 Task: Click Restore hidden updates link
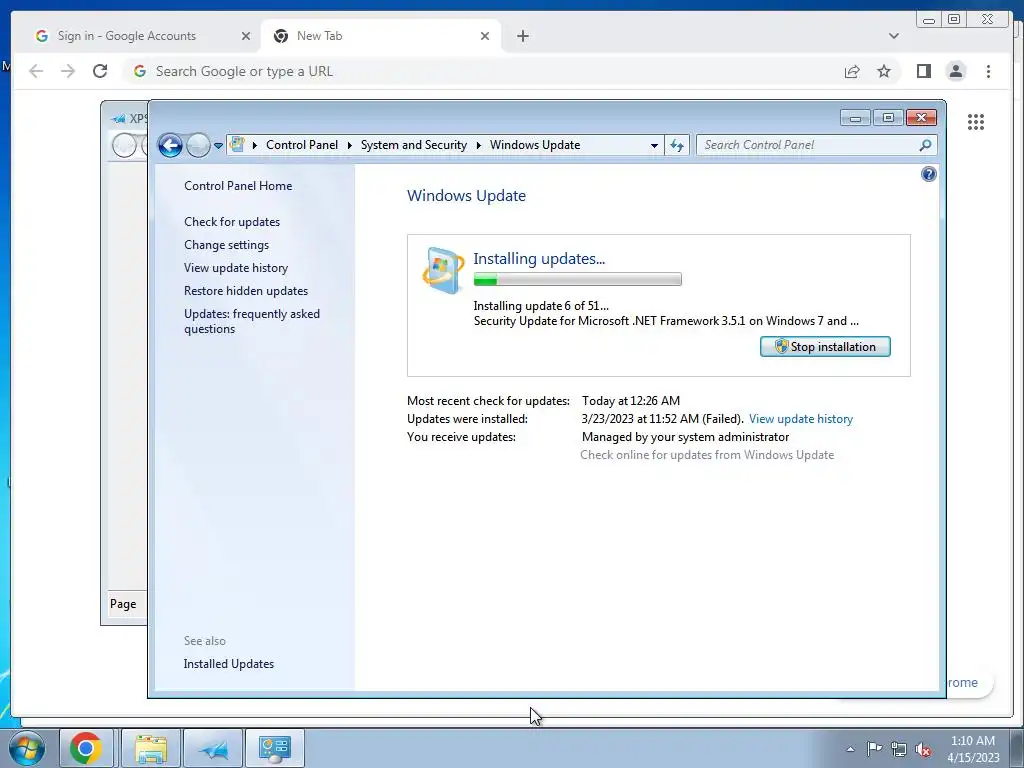(x=246, y=291)
